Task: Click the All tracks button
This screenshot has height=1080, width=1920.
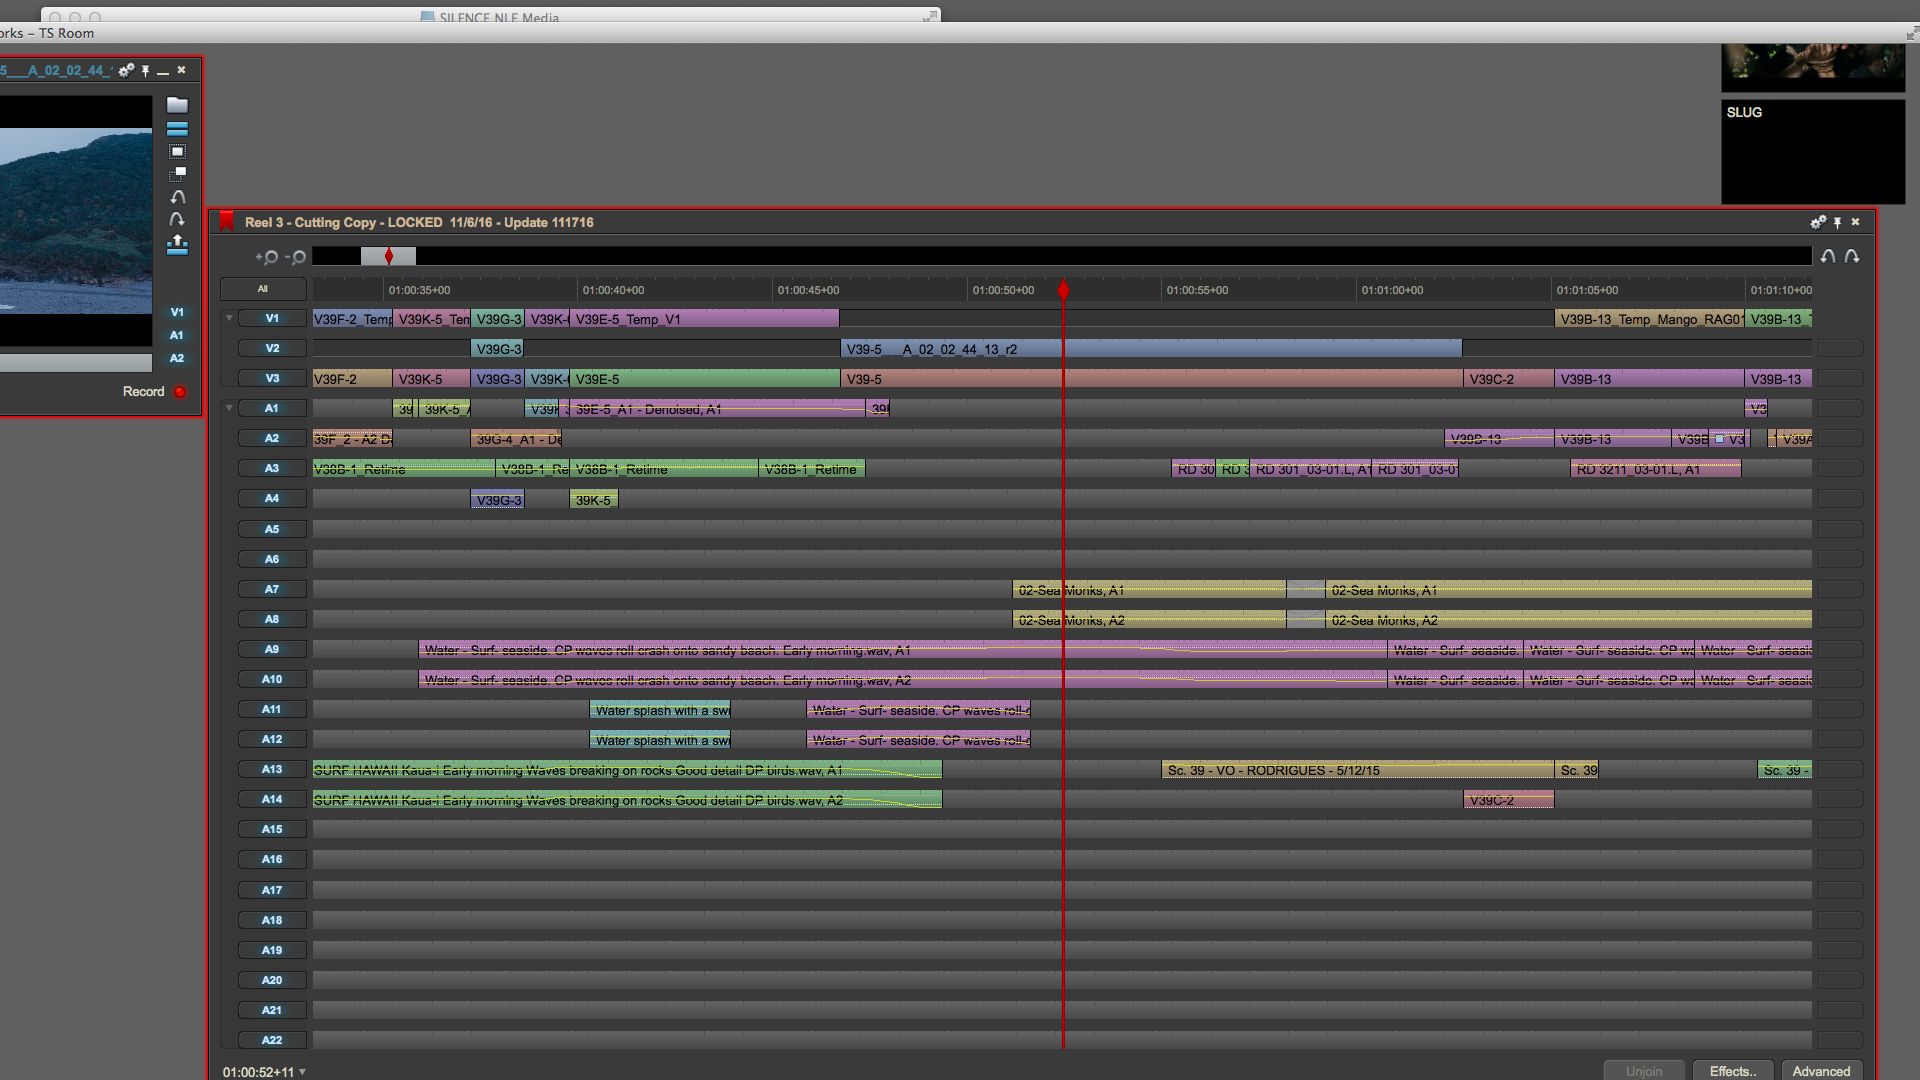Action: click(263, 289)
